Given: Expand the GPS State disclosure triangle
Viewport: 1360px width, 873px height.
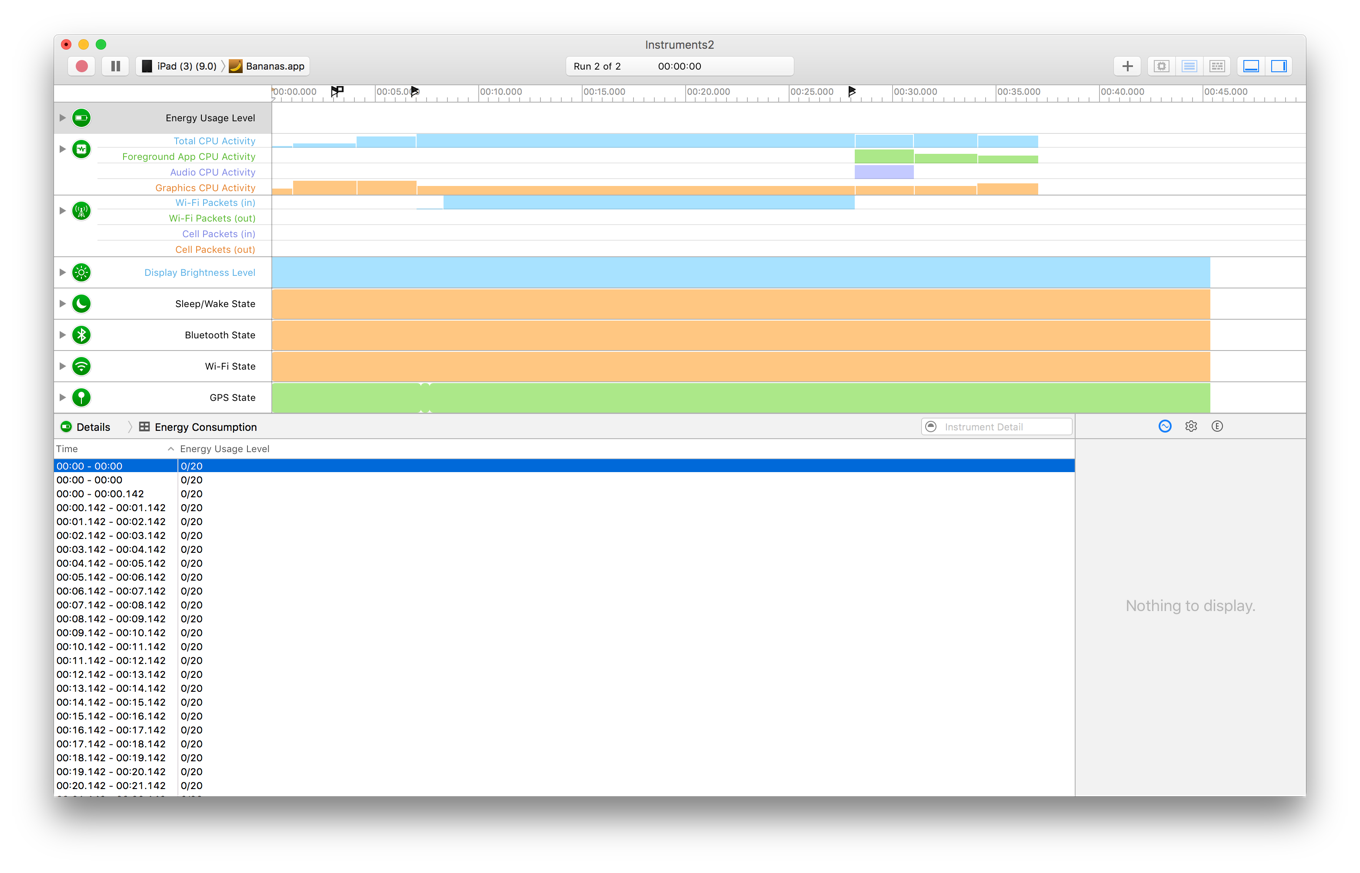Looking at the screenshot, I should pos(62,397).
